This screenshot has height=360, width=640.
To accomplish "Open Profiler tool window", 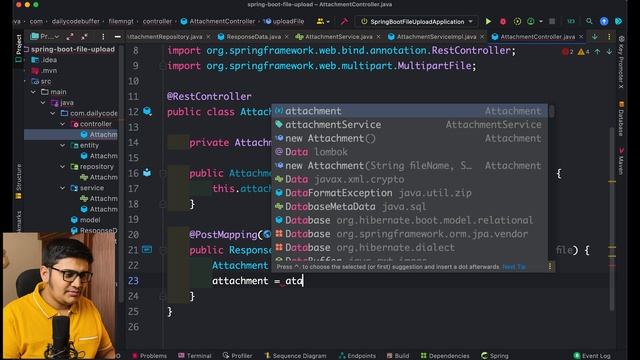I will (x=238, y=356).
